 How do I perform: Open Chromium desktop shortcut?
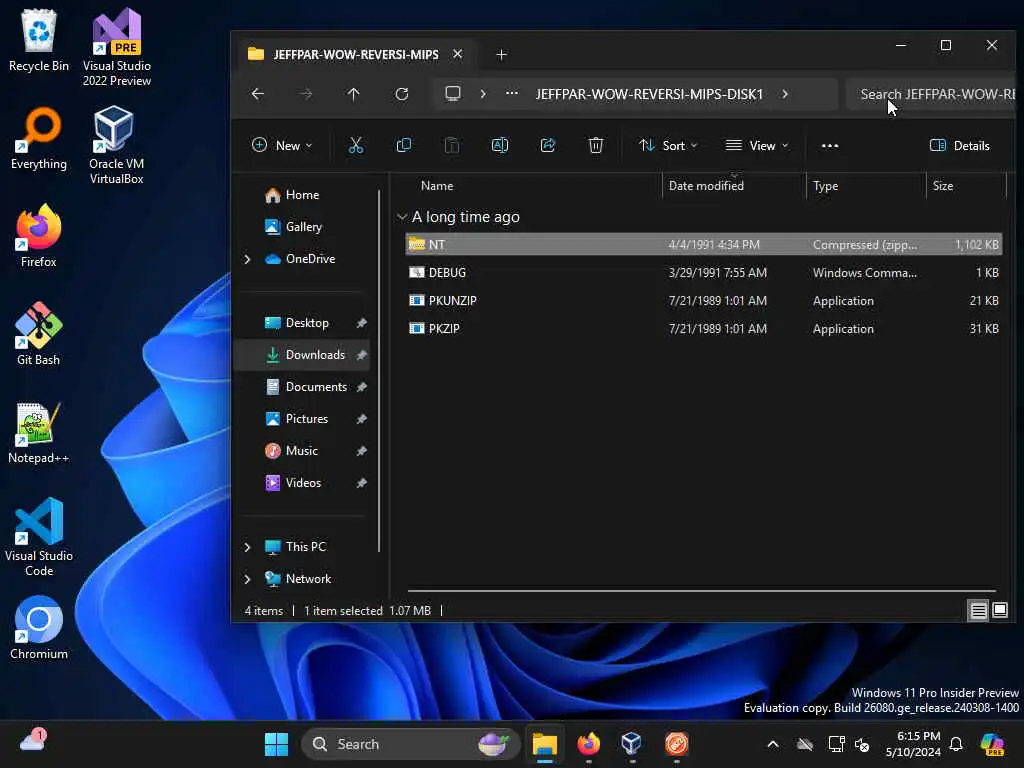coord(39,628)
